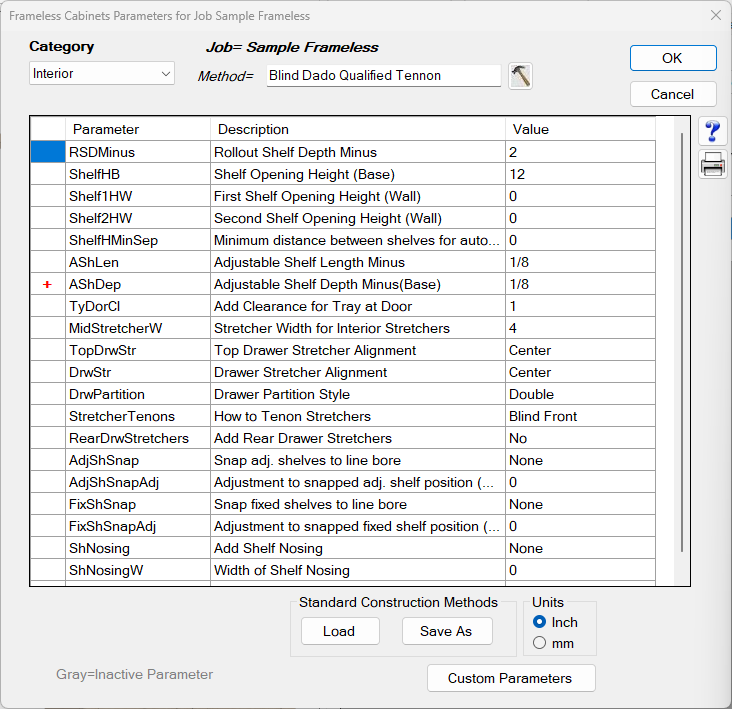
Task: Click the Save As button
Action: point(445,631)
